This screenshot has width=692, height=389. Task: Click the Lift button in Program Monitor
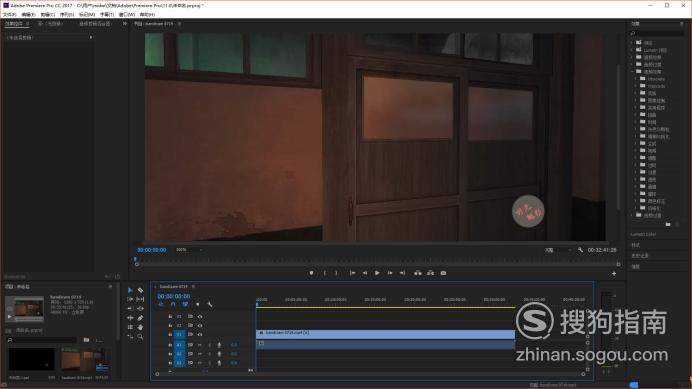click(x=417, y=273)
